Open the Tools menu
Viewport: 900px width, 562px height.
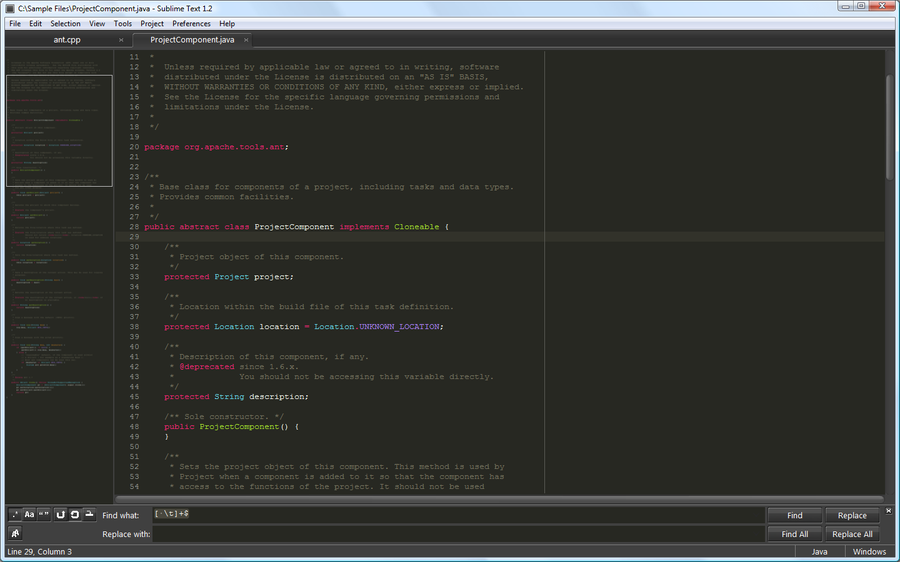click(123, 24)
